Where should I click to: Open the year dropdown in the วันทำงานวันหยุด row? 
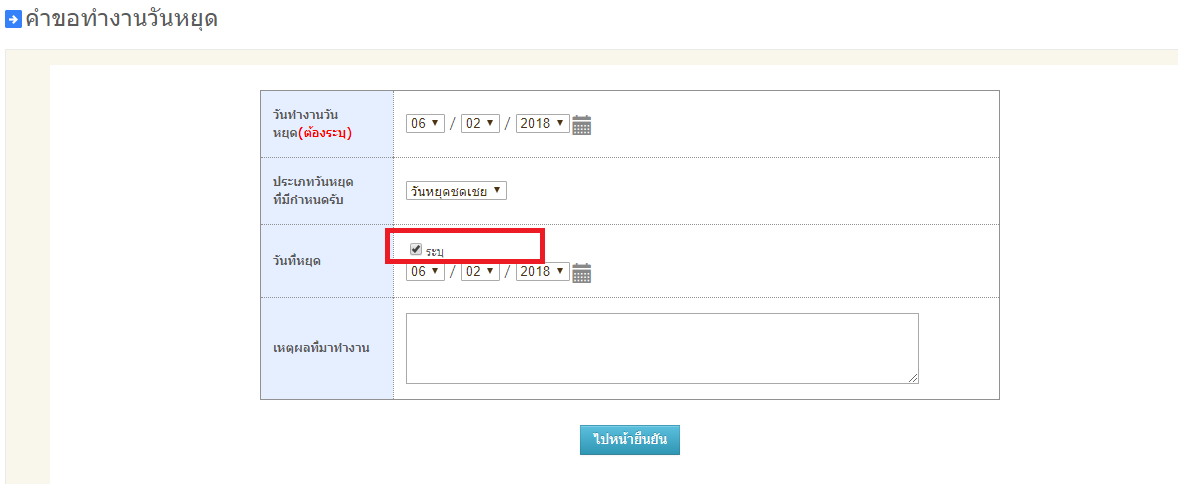click(543, 123)
